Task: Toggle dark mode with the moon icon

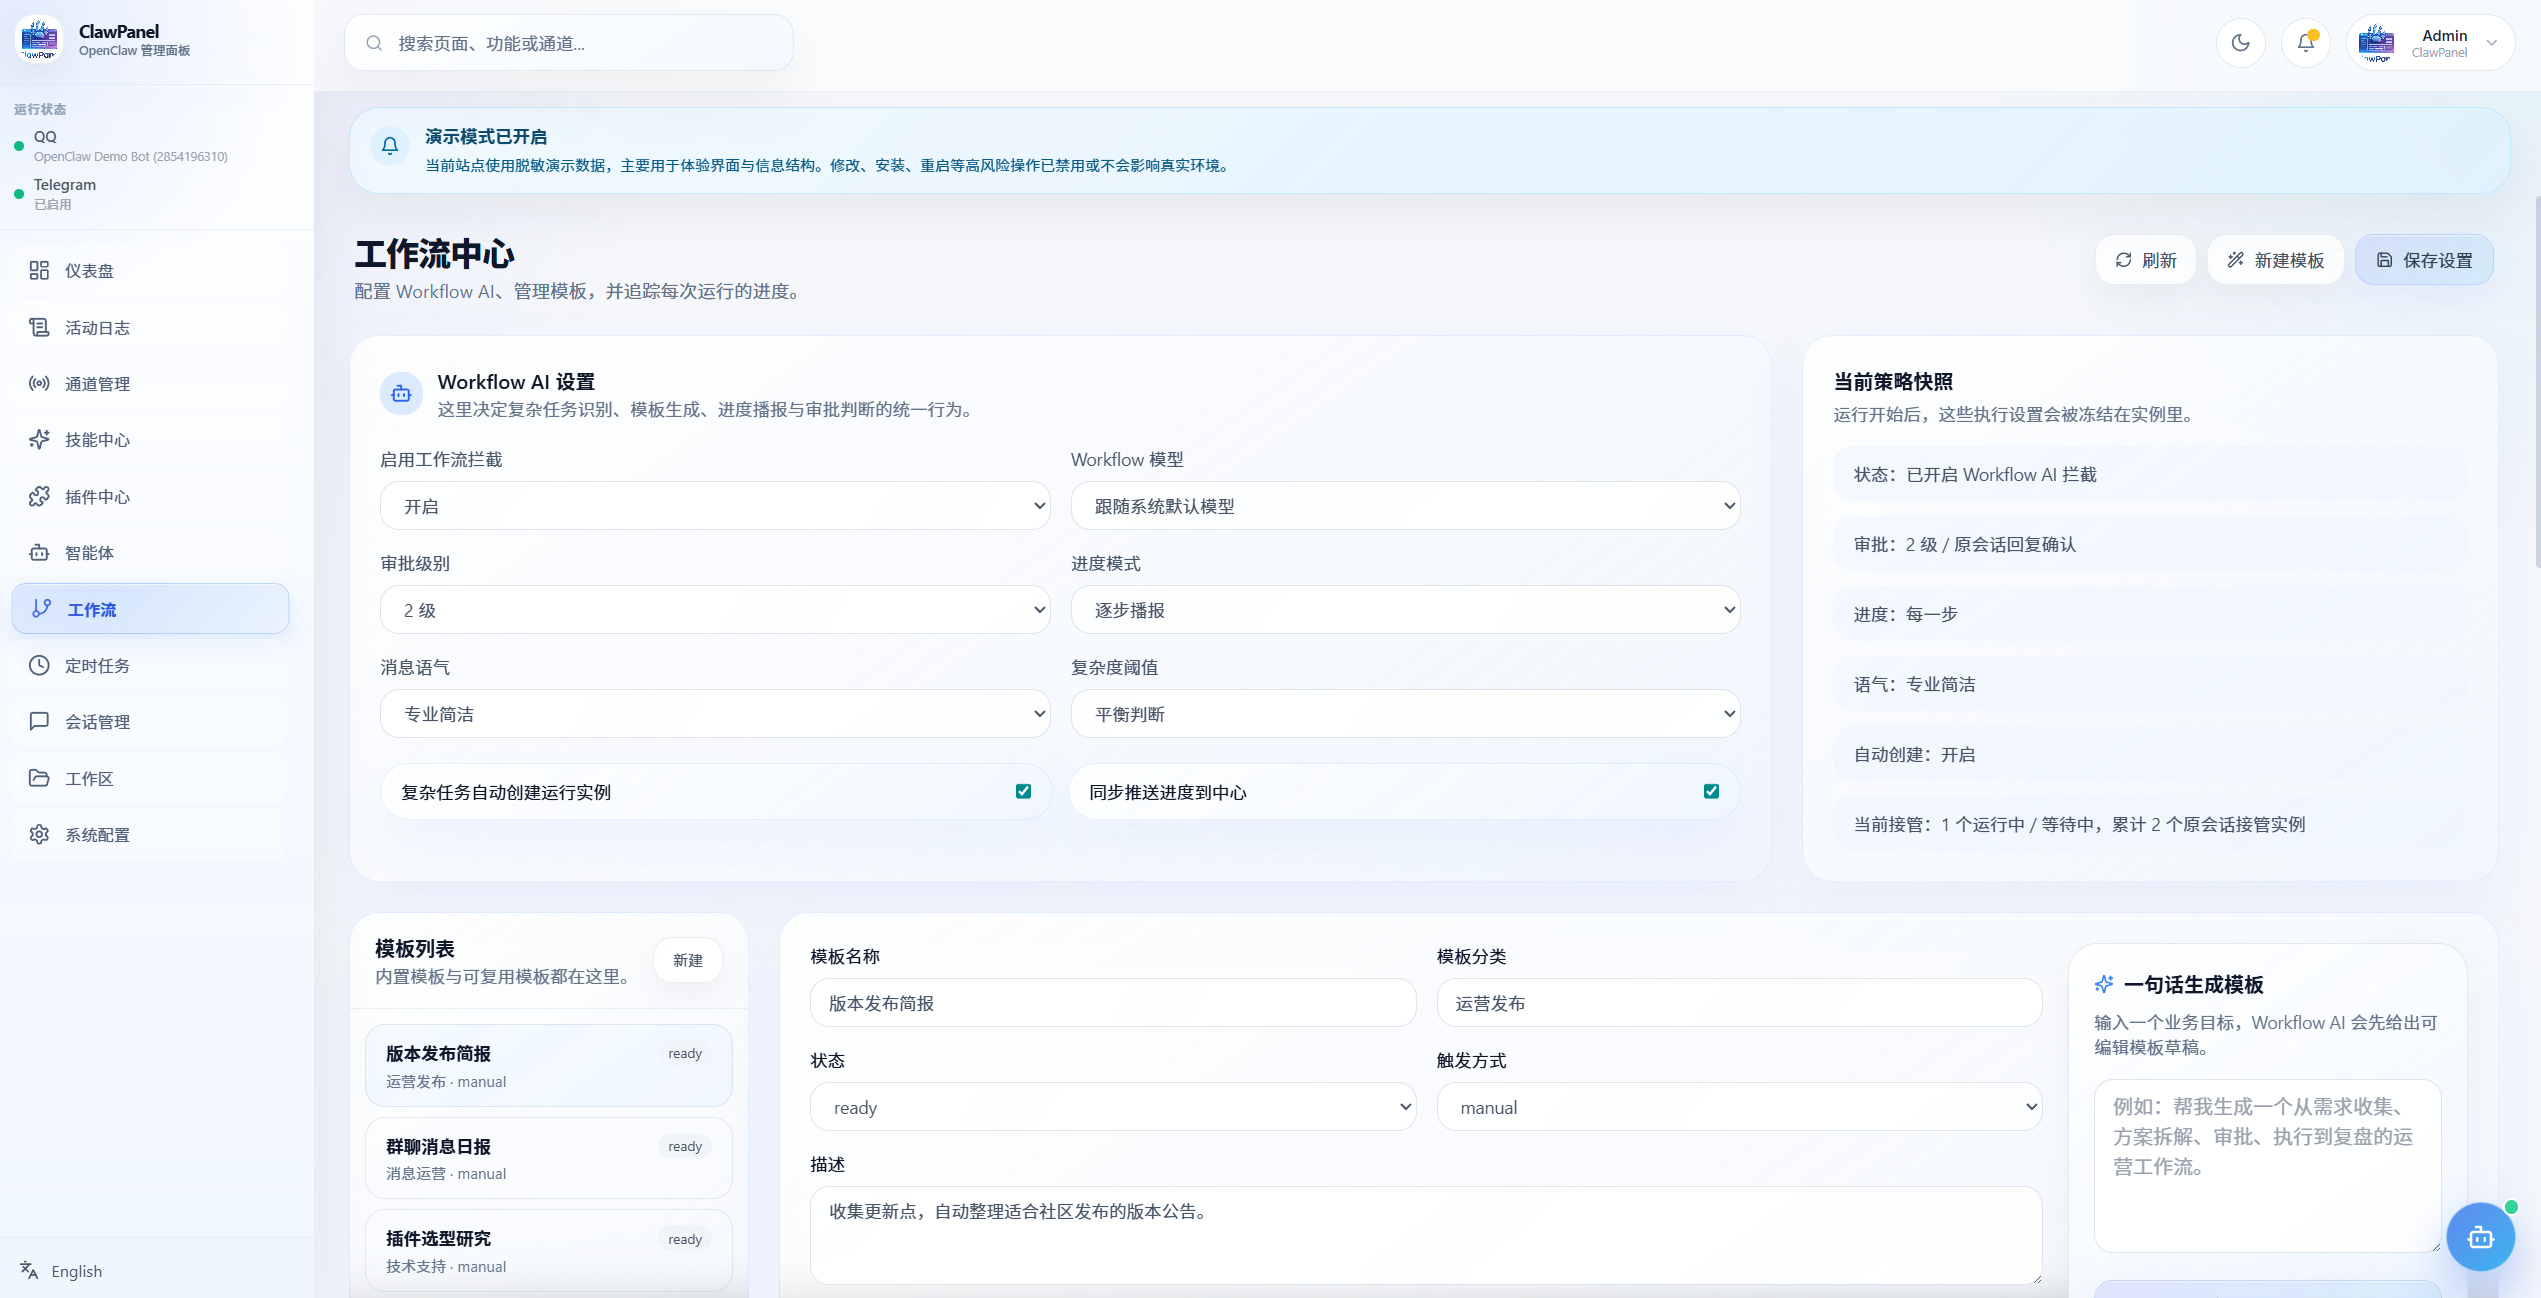Action: (x=2240, y=43)
